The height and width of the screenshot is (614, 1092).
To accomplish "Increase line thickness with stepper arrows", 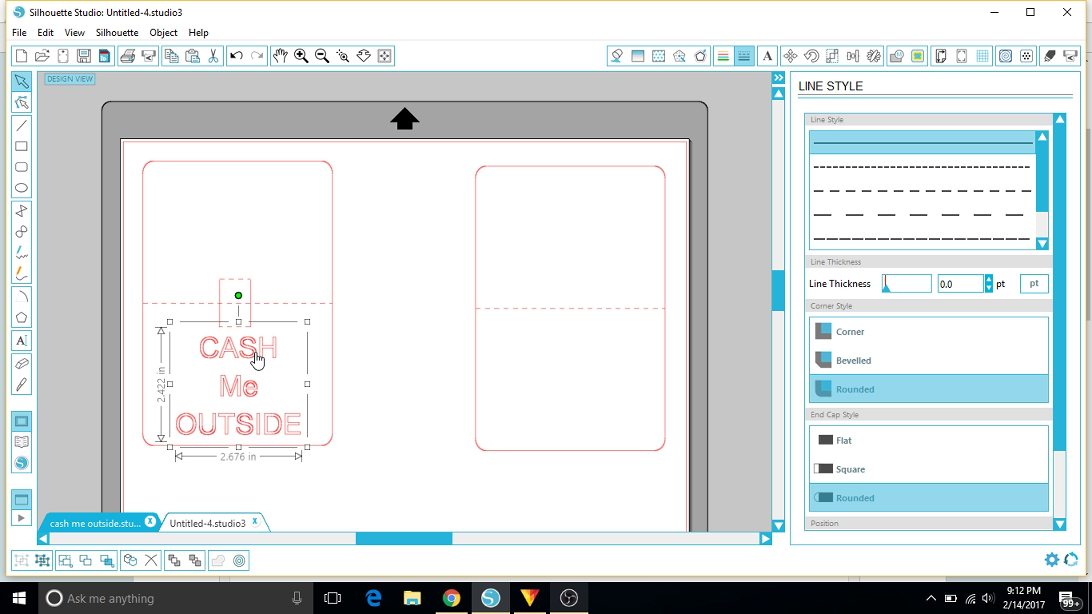I will click(988, 279).
